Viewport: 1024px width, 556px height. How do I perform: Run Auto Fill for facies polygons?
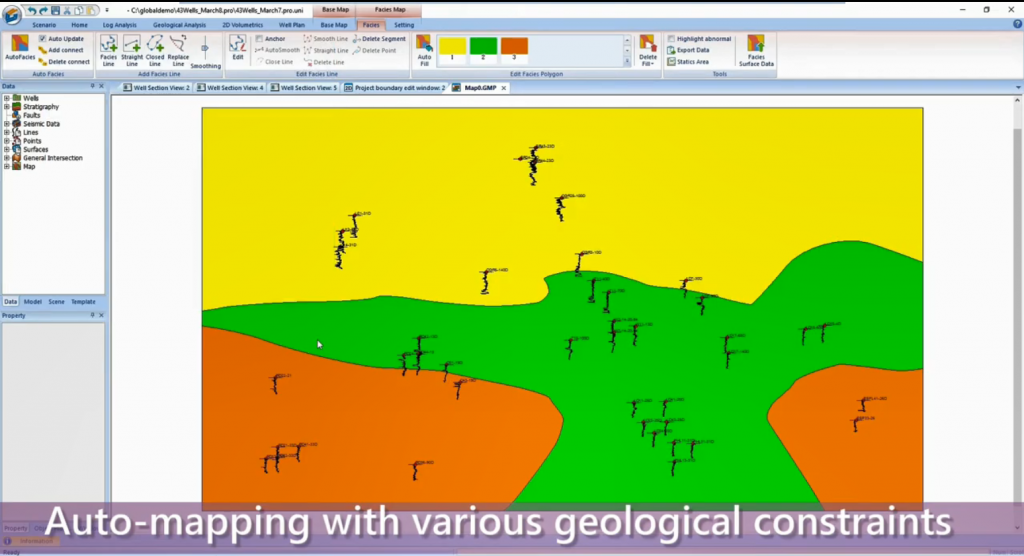tap(424, 51)
